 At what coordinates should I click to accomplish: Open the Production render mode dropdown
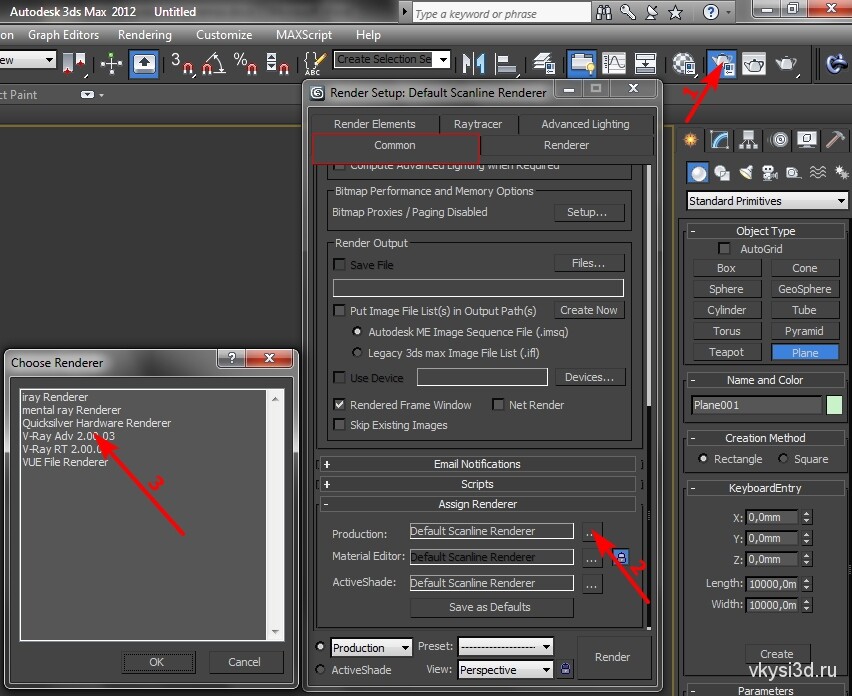point(371,647)
